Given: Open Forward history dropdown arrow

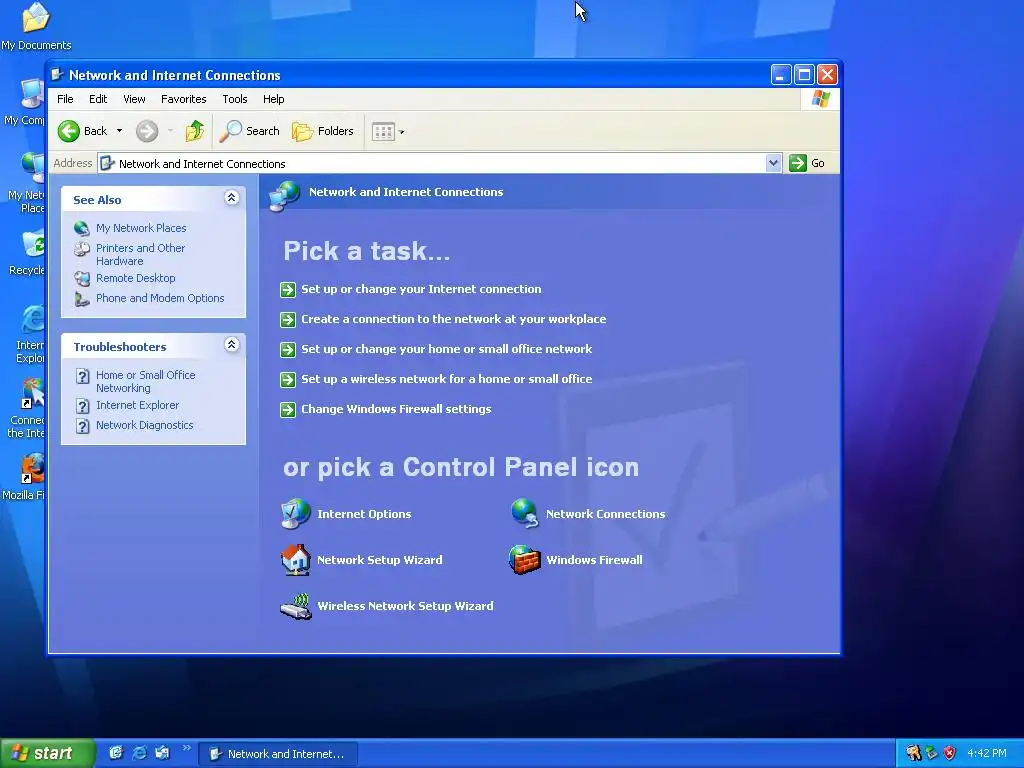Looking at the screenshot, I should click(170, 131).
